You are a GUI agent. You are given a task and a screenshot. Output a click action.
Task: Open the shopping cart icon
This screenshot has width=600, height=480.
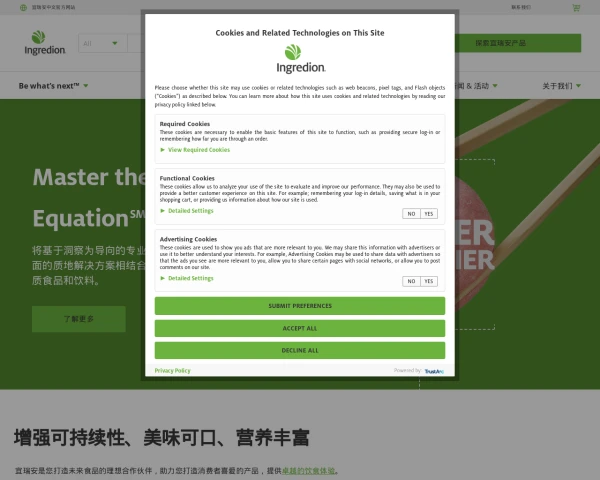coord(576,7)
